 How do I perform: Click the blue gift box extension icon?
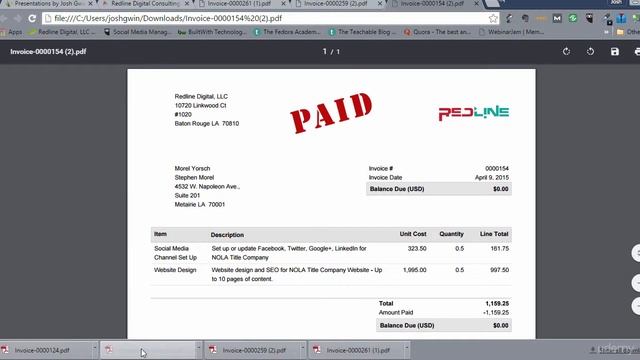tap(621, 18)
